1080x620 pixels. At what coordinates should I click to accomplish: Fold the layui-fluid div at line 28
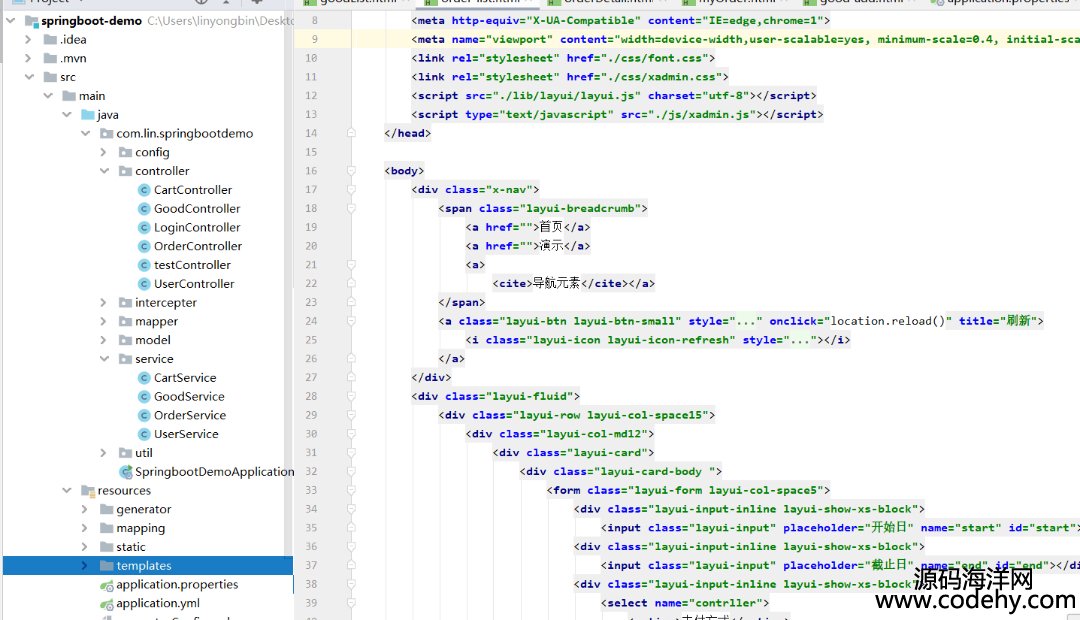click(351, 396)
